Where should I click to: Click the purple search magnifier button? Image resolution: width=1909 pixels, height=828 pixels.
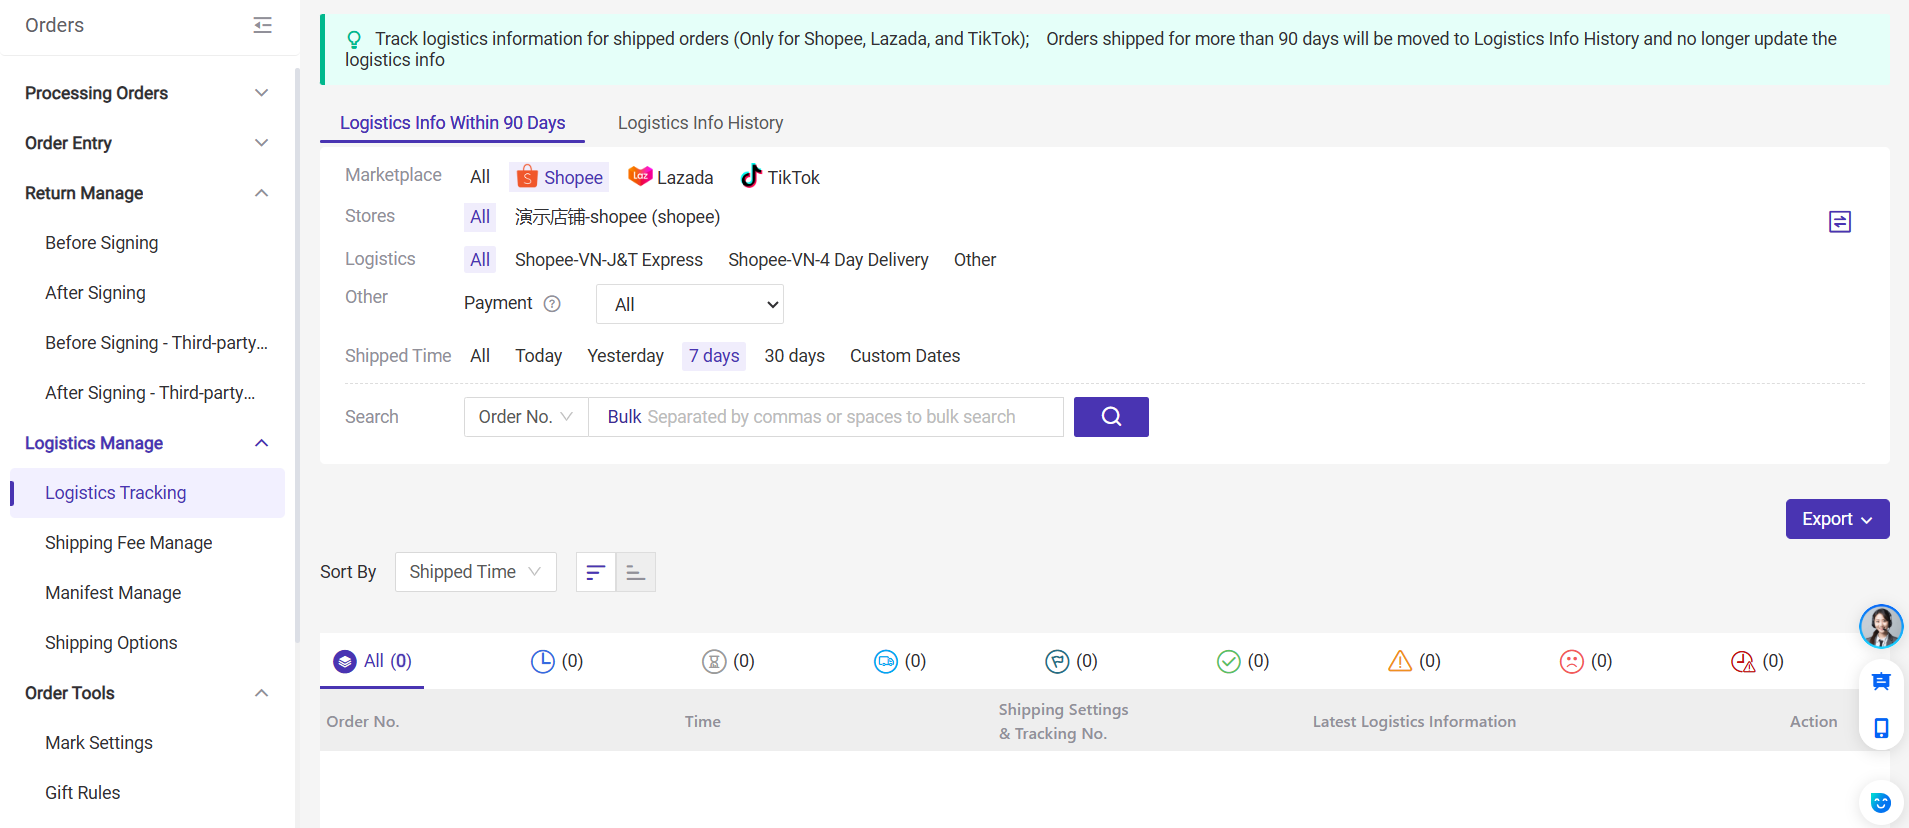point(1111,417)
